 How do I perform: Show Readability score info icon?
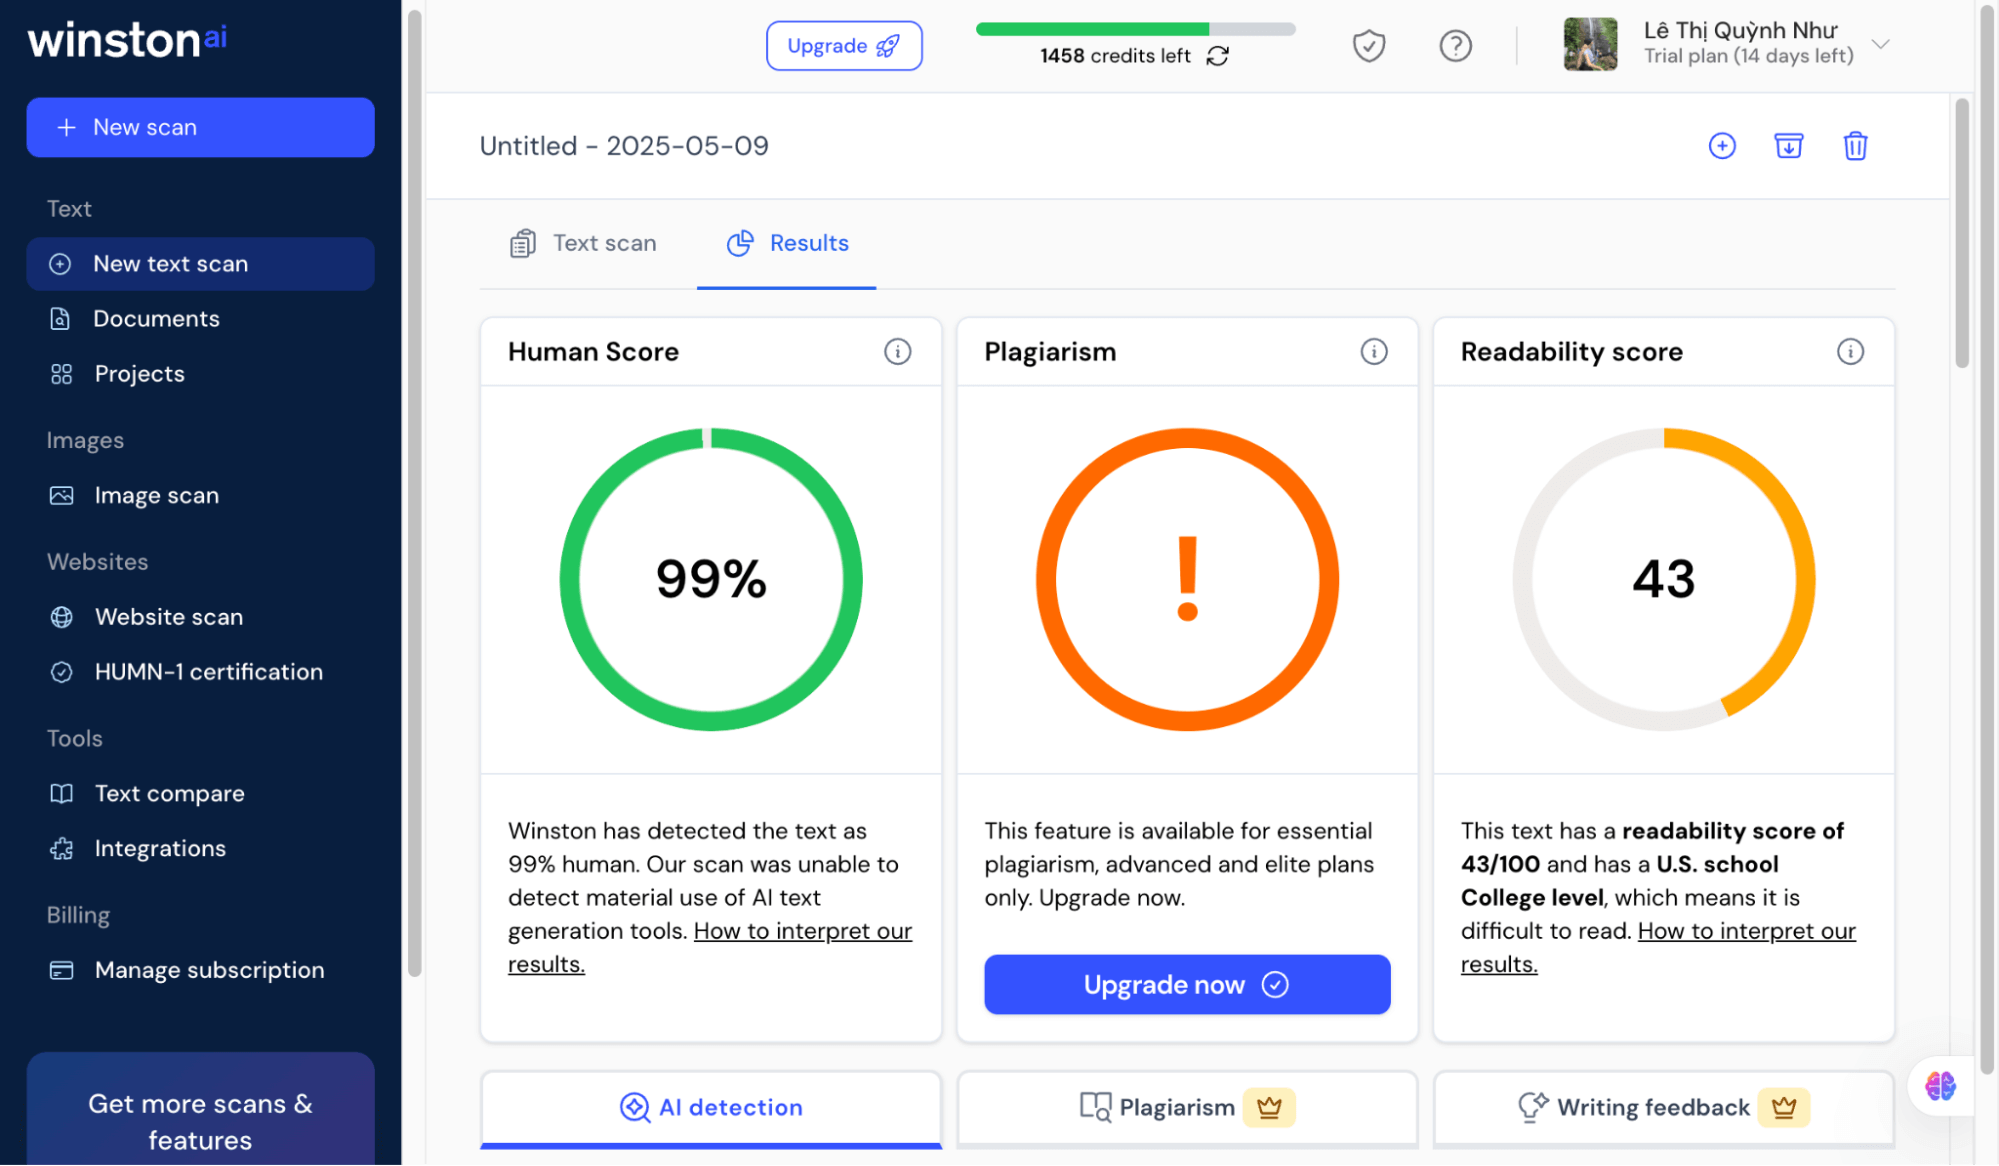pyautogui.click(x=1850, y=352)
